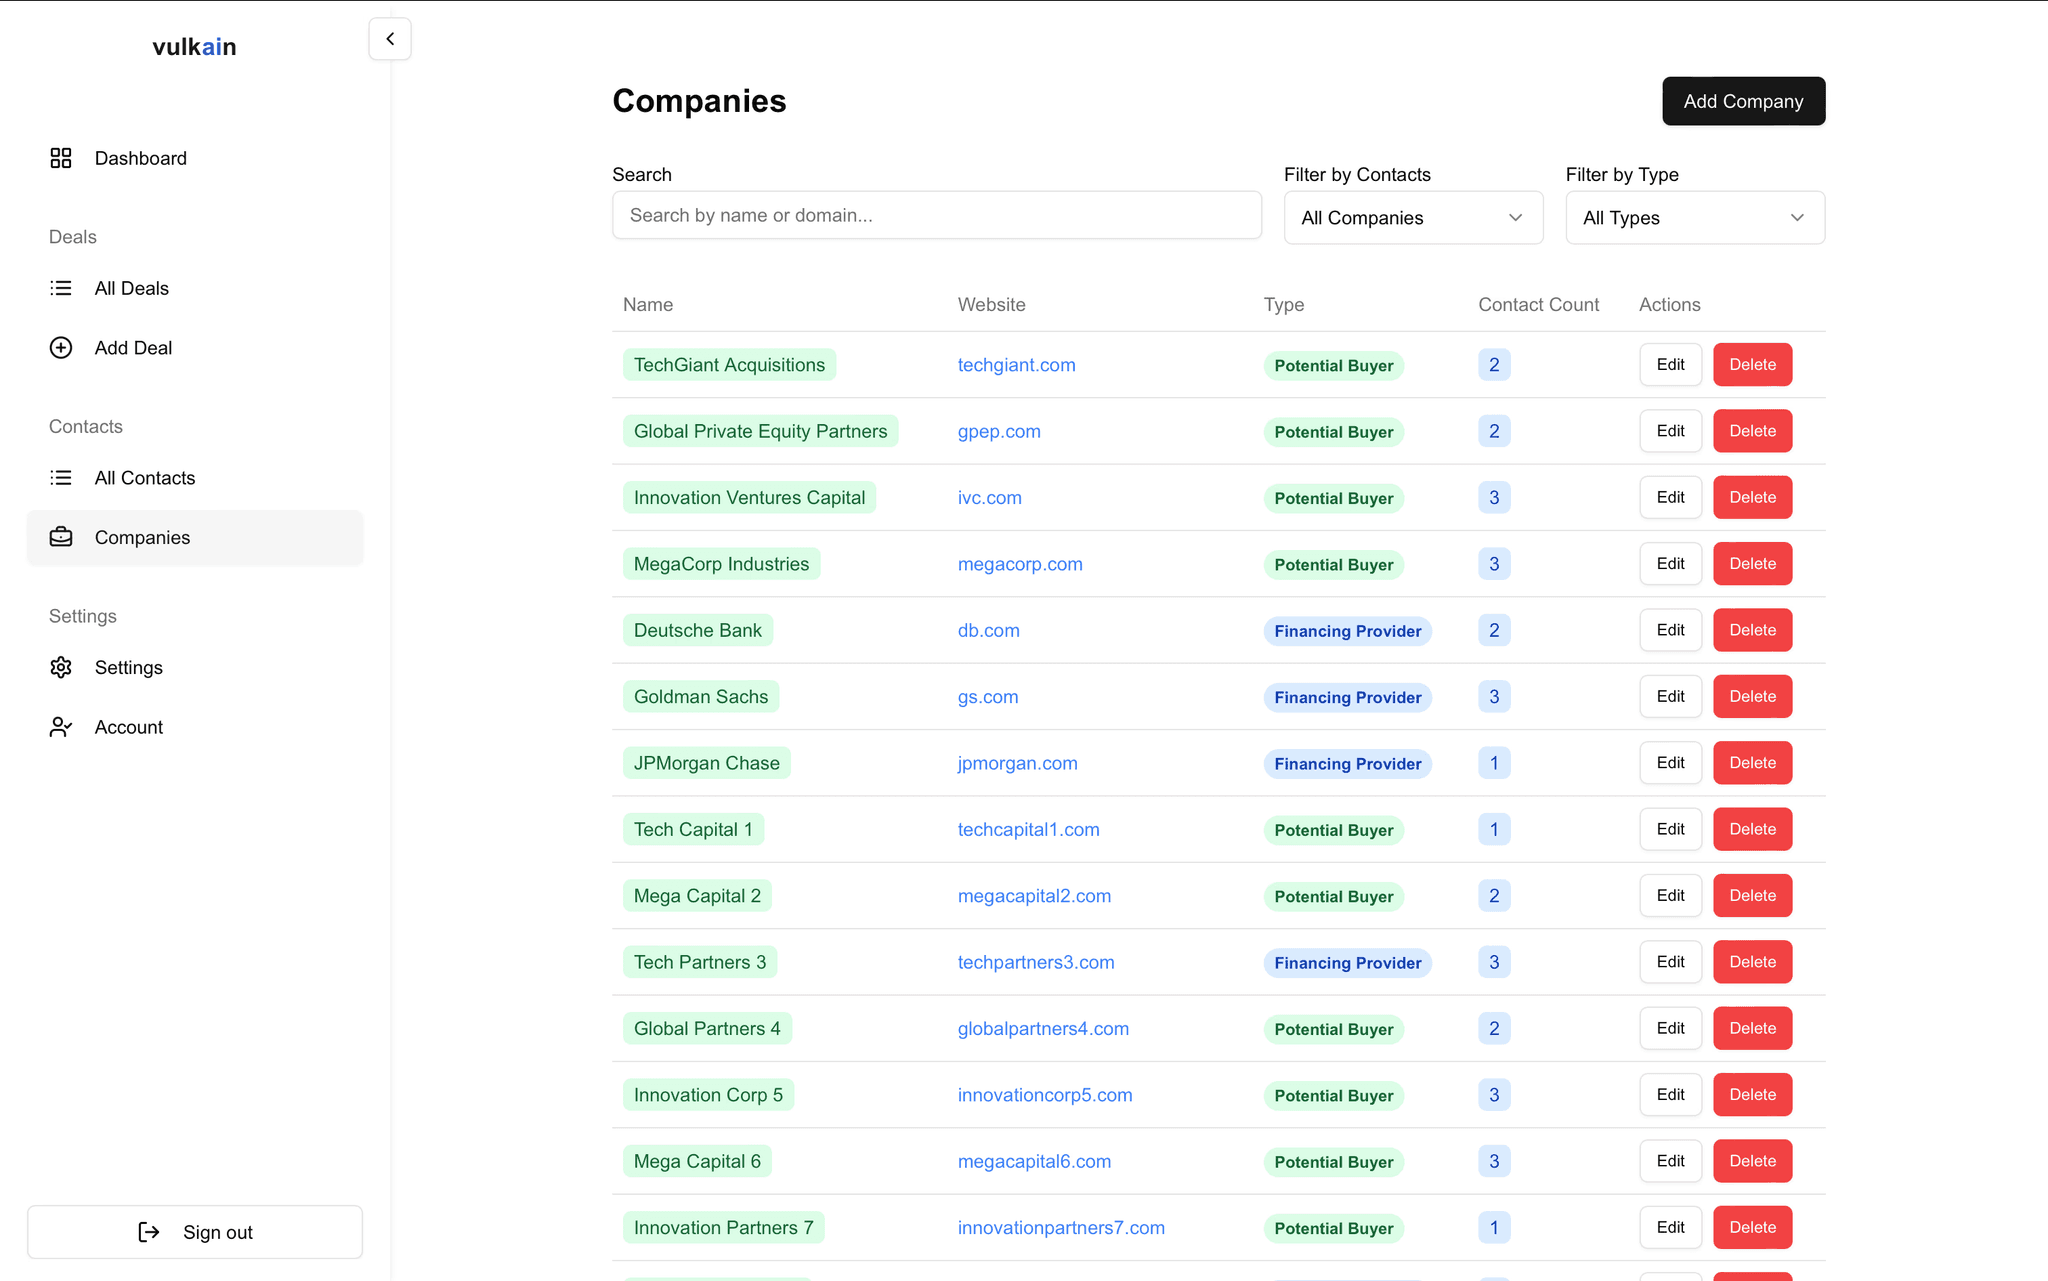Viewport: 2048px width, 1281px height.
Task: Click the Add Deal plus-circle icon
Action: (x=61, y=348)
